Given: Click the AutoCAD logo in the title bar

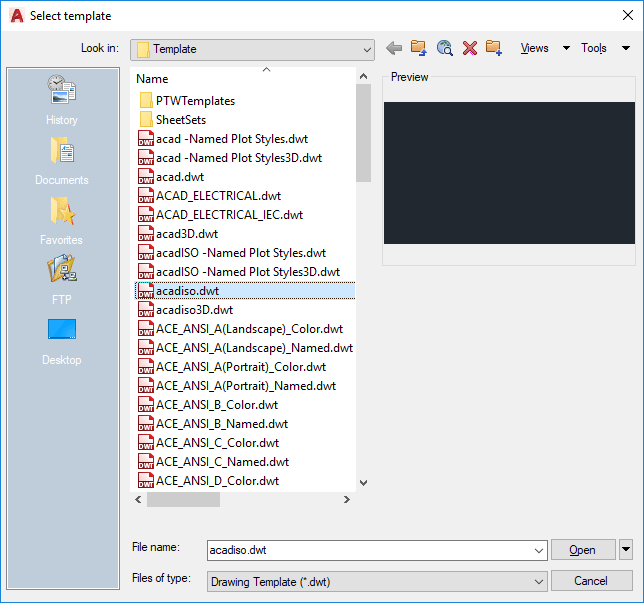Looking at the screenshot, I should coord(17,16).
